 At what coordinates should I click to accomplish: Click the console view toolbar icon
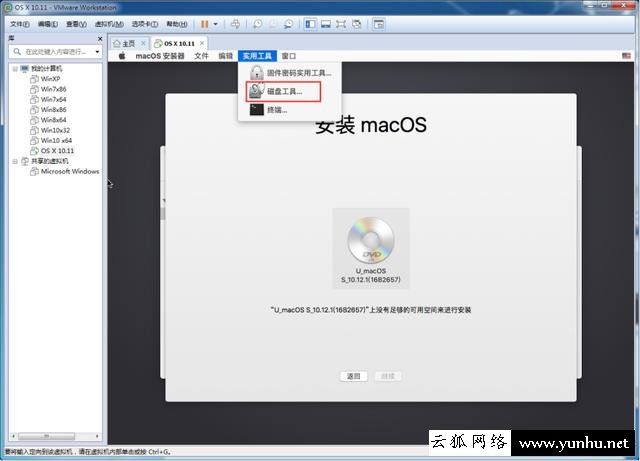tap(379, 24)
